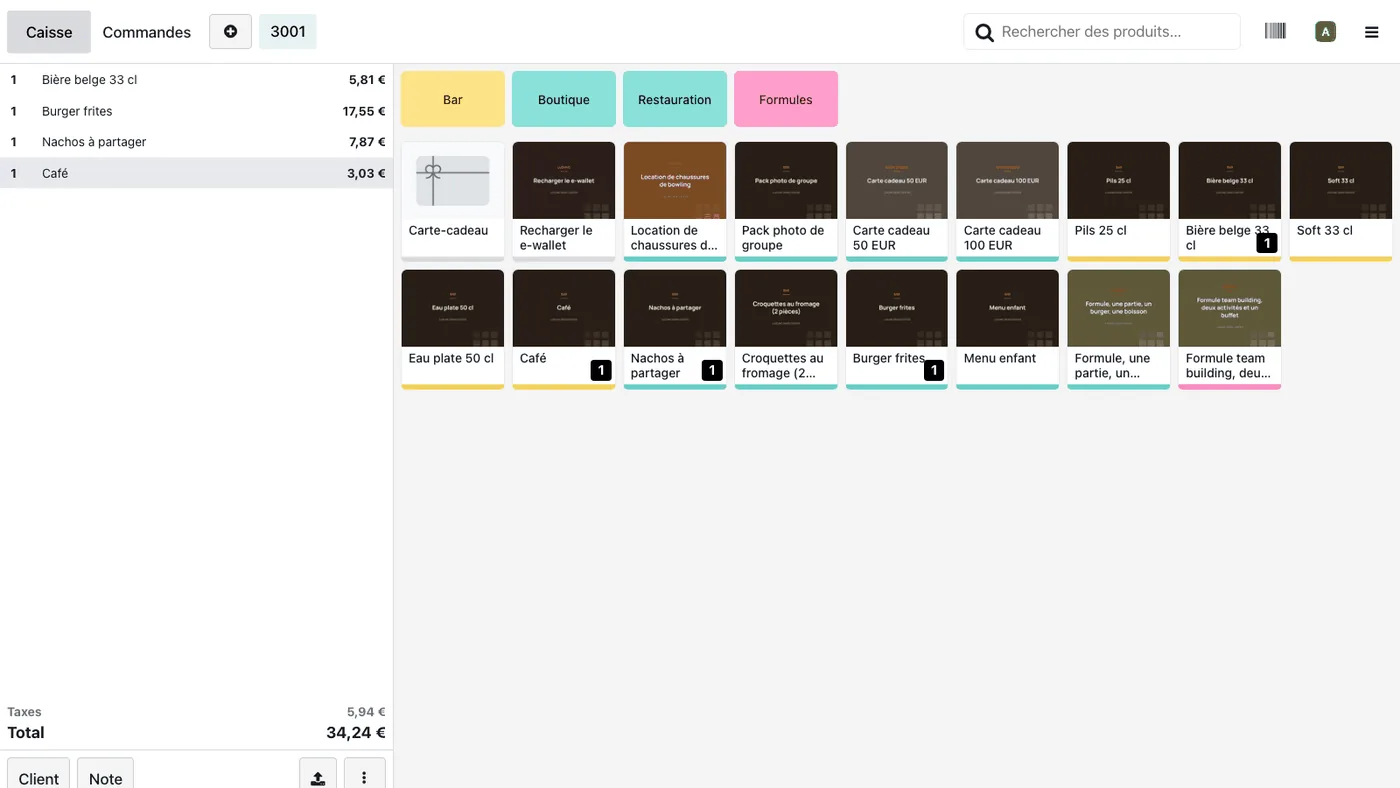Image resolution: width=1400 pixels, height=788 pixels.
Task: Filter by the Restauration category
Action: tap(675, 99)
